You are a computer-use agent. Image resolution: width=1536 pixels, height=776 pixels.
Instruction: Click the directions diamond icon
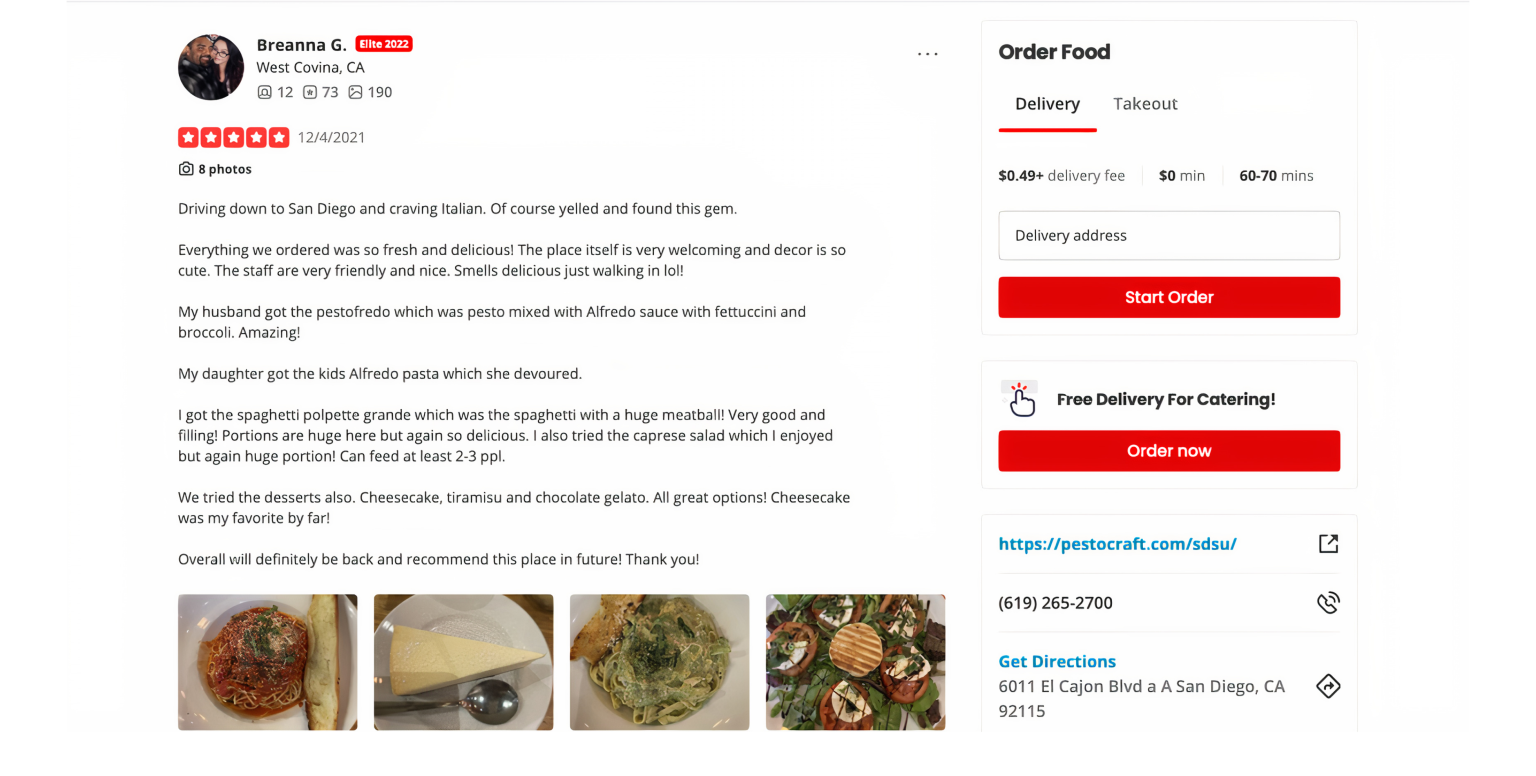click(1328, 686)
